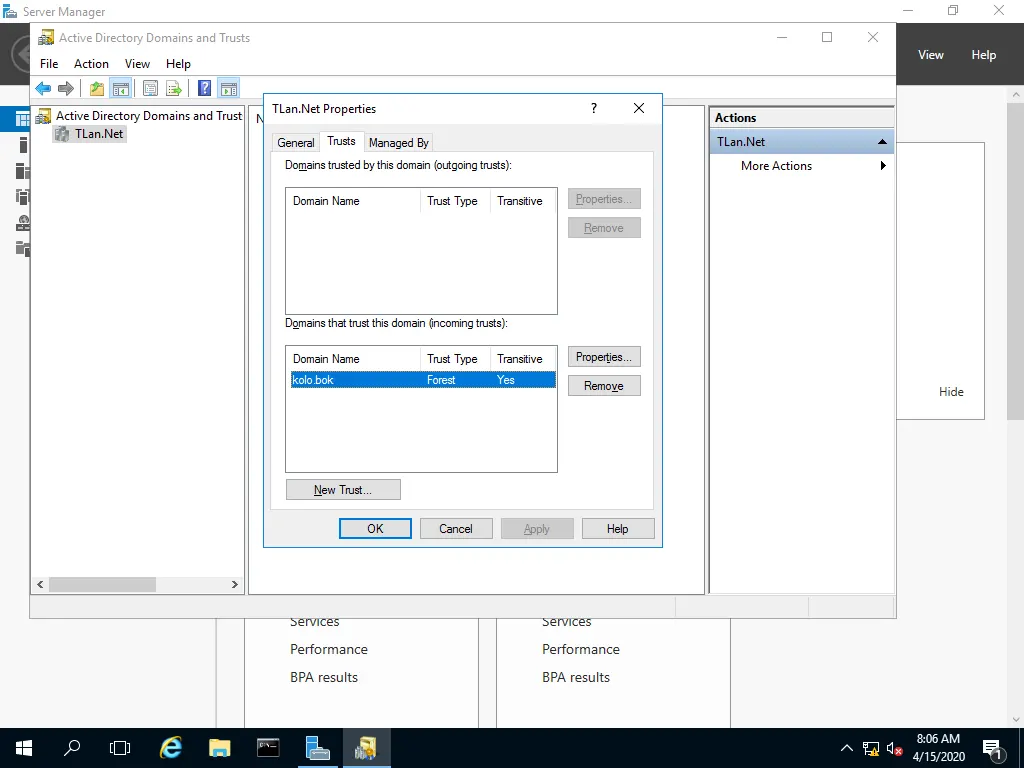
Task: Toggle the Show/Hide Action Pane toolbar icon
Action: (x=229, y=88)
